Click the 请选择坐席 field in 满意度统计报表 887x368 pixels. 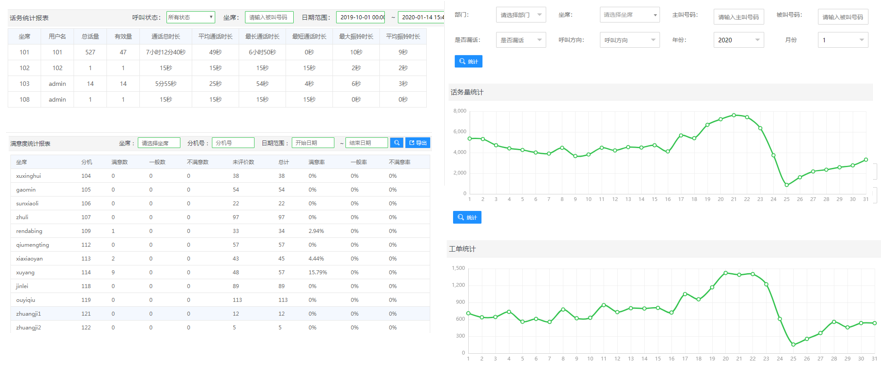click(159, 143)
